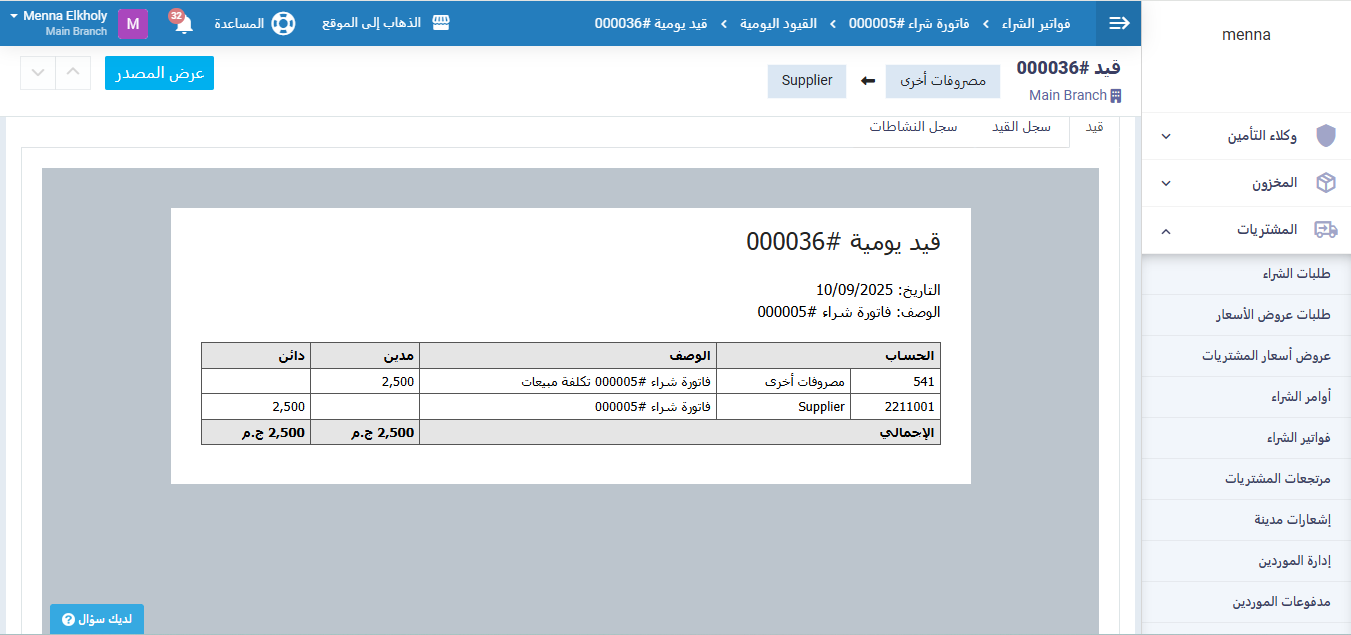Image resolution: width=1351 pixels, height=635 pixels.
Task: Click the Supplier cell in the table
Action: (x=784, y=407)
